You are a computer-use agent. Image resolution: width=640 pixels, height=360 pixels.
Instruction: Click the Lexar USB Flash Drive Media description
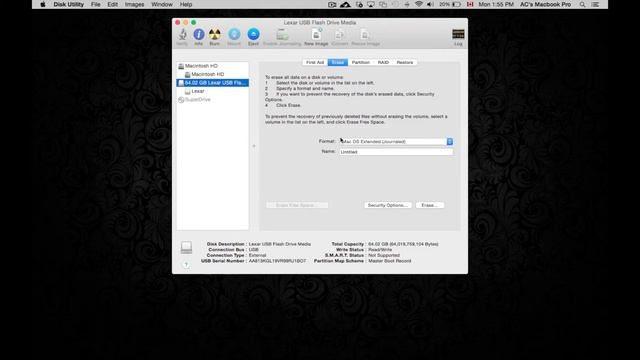280,244
